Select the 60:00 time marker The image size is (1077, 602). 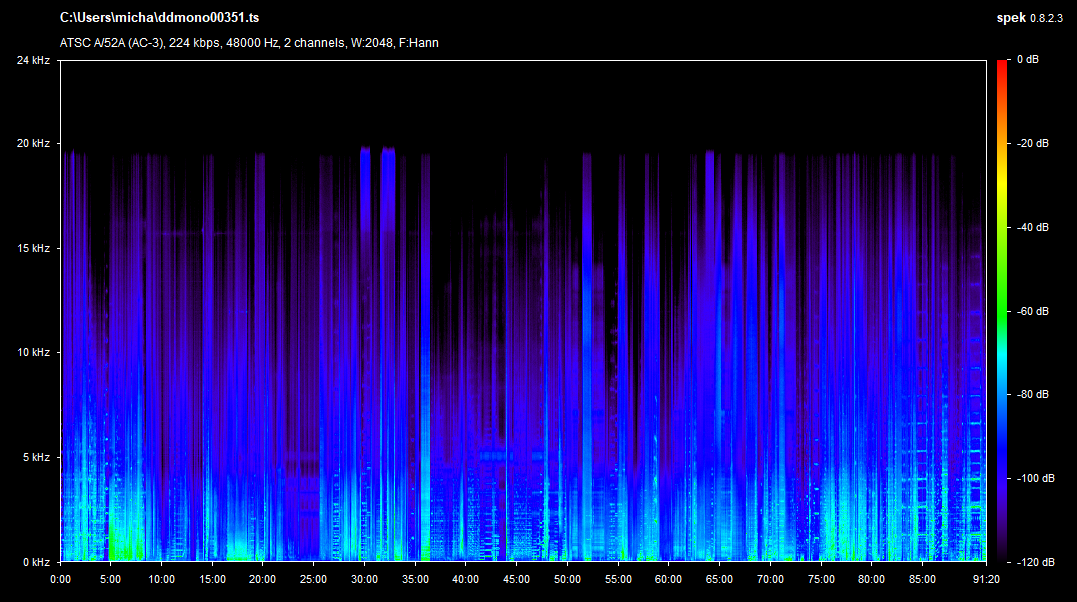[x=668, y=579]
